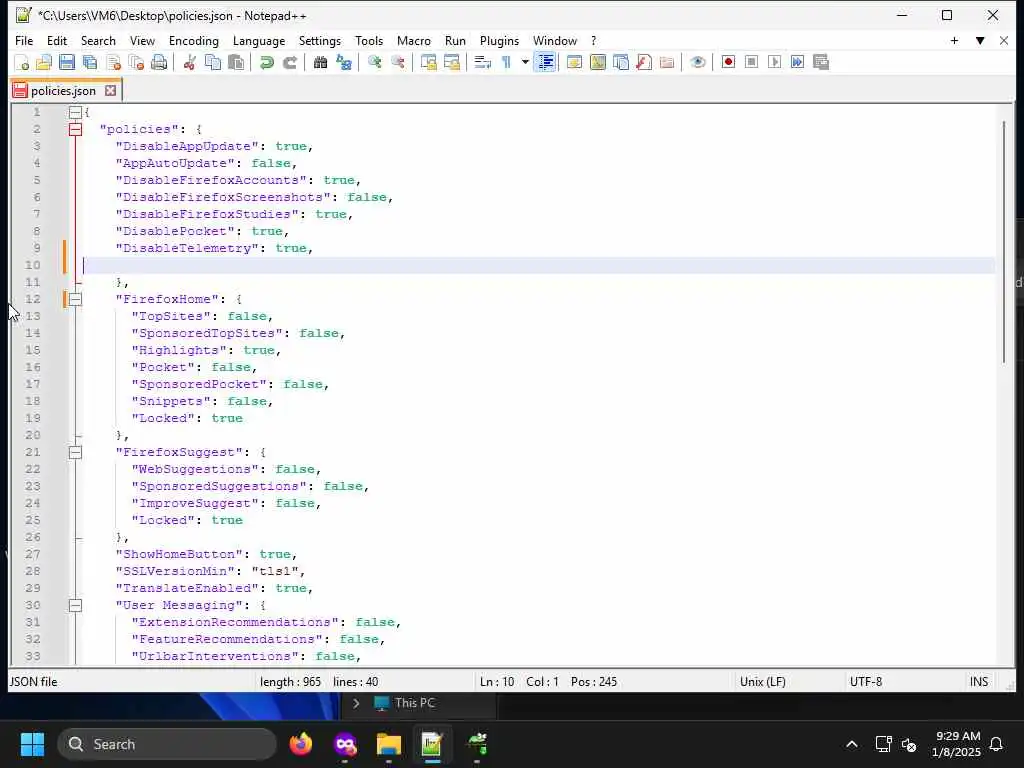Open the User Defined Language icon
1024x768 pixels.
575,62
